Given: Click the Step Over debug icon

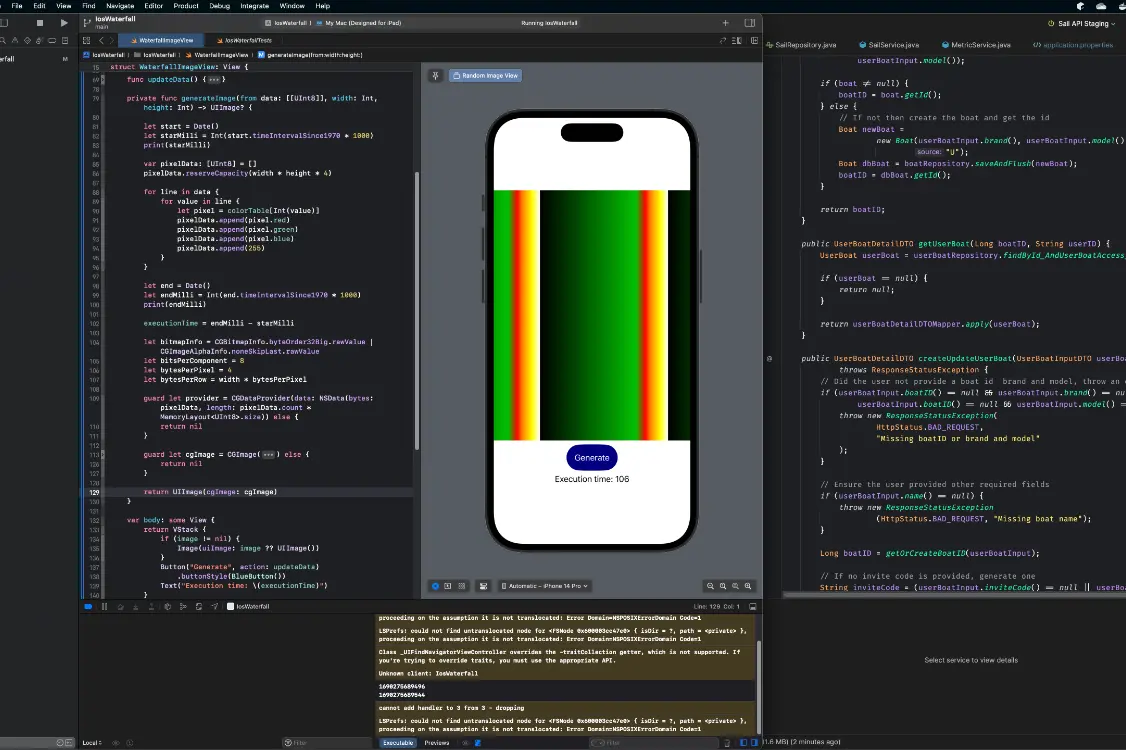Looking at the screenshot, I should click(x=121, y=606).
